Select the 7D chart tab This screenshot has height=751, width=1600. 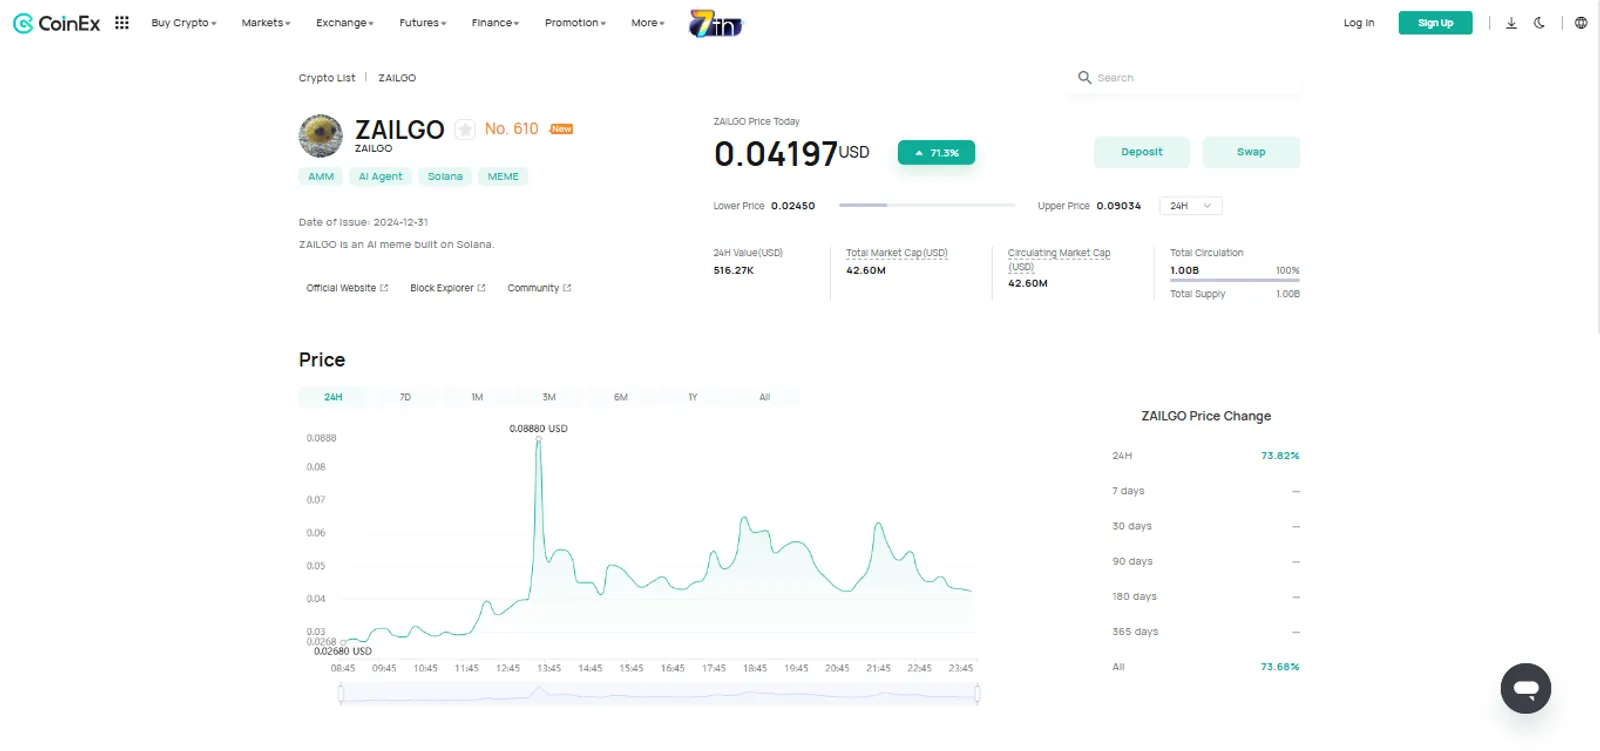coord(405,397)
